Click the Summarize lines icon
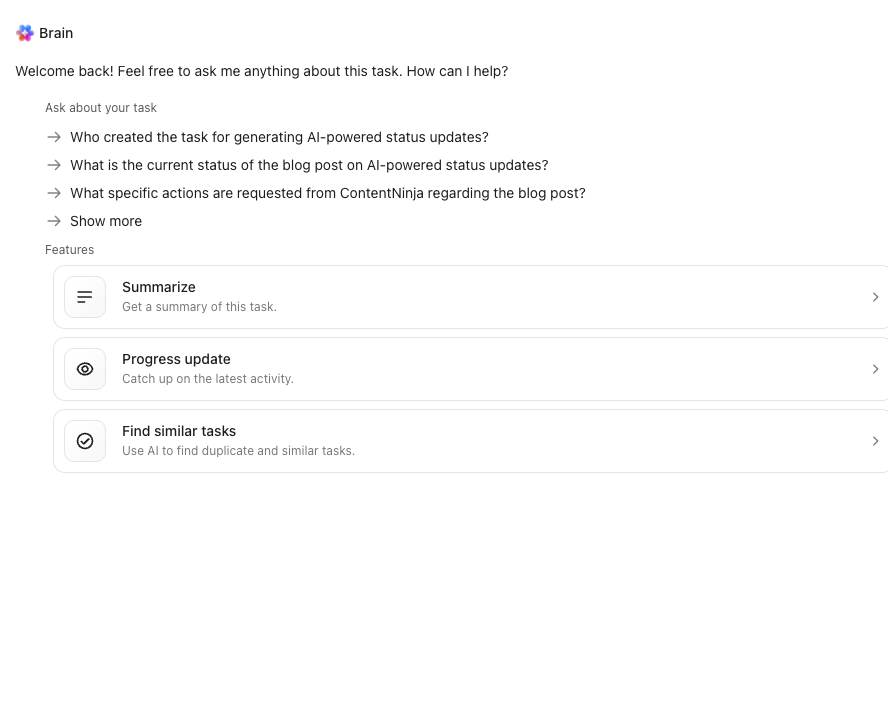The image size is (888, 717). (x=85, y=297)
